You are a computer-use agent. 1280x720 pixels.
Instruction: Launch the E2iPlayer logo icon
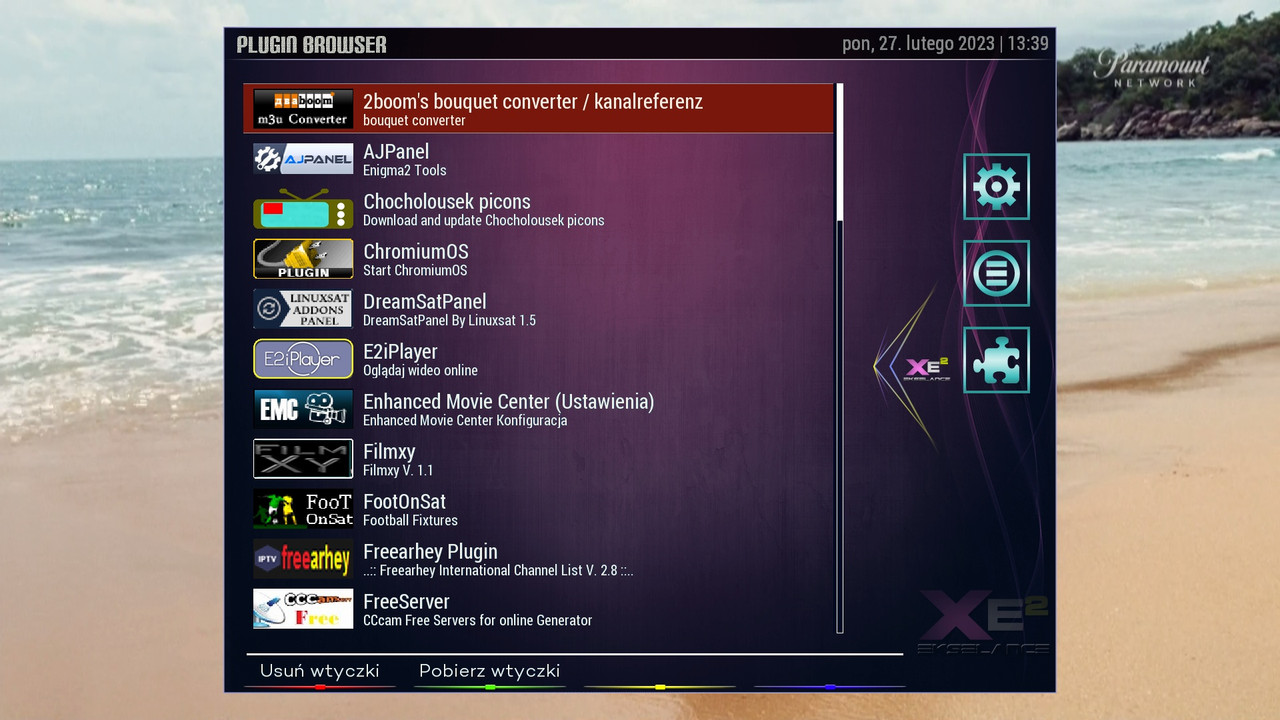click(x=303, y=359)
